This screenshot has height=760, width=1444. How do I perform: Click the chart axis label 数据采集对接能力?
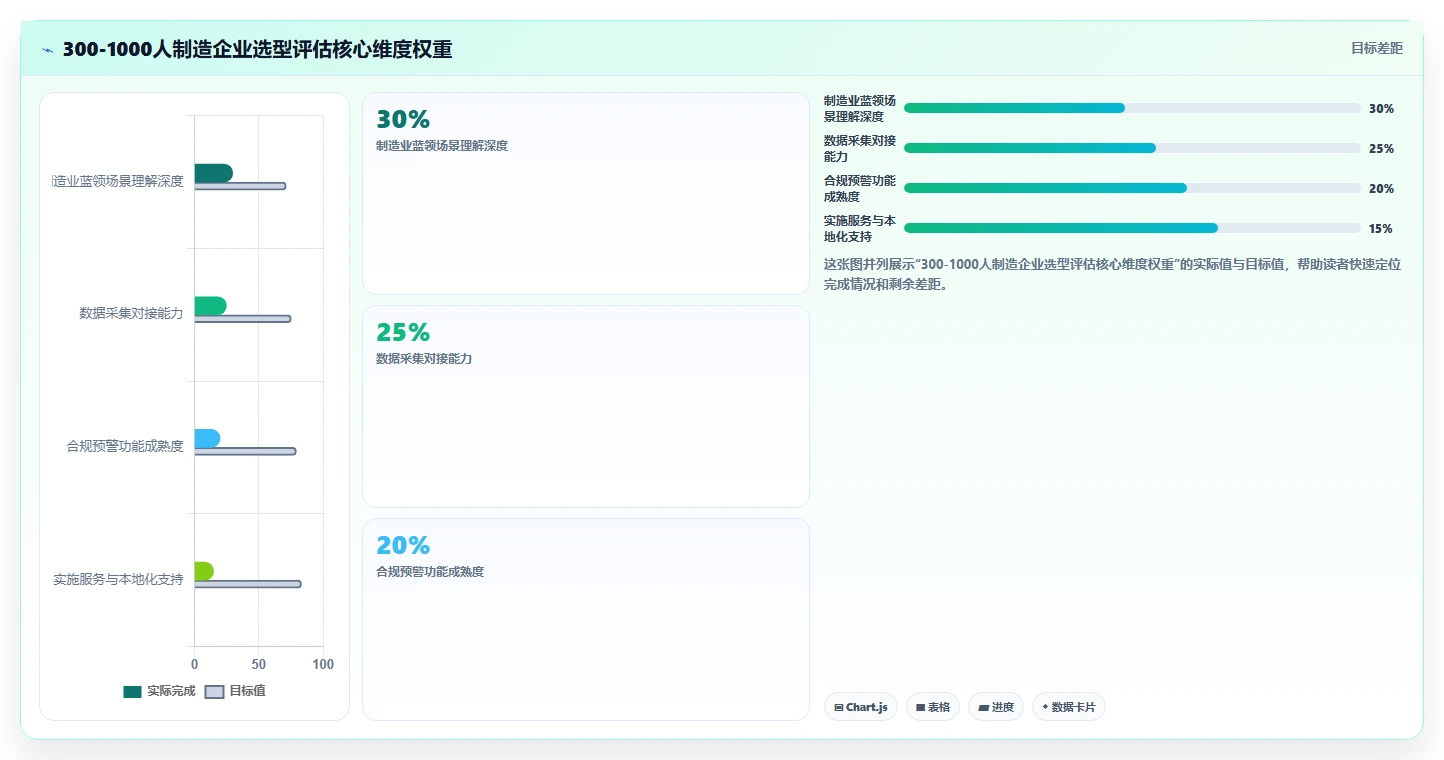(x=131, y=313)
